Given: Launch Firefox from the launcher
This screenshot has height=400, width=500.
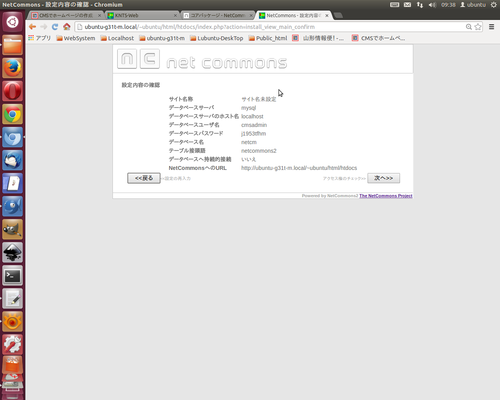Looking at the screenshot, I should coord(12,68).
